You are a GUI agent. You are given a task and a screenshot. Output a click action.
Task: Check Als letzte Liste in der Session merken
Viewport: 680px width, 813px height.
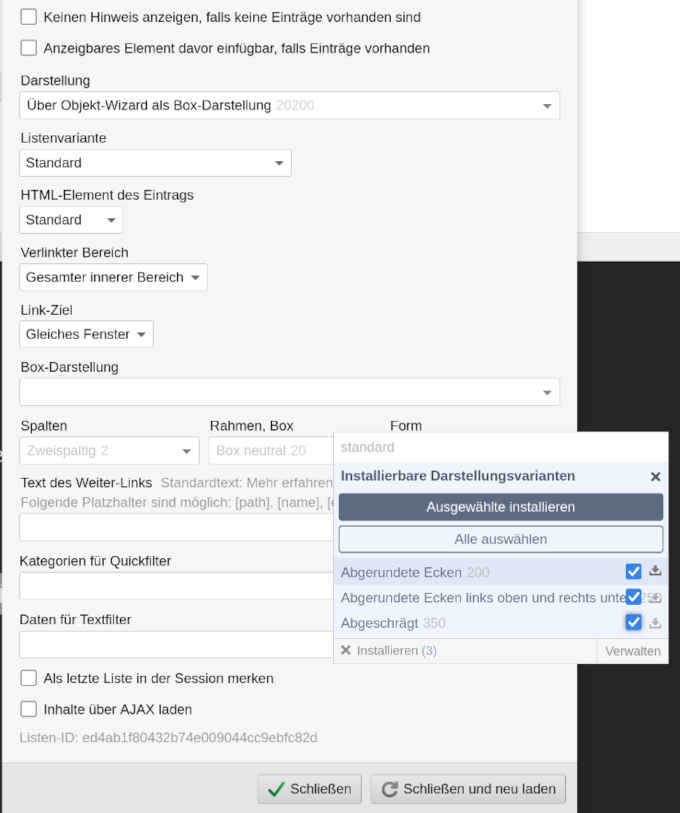[28, 678]
